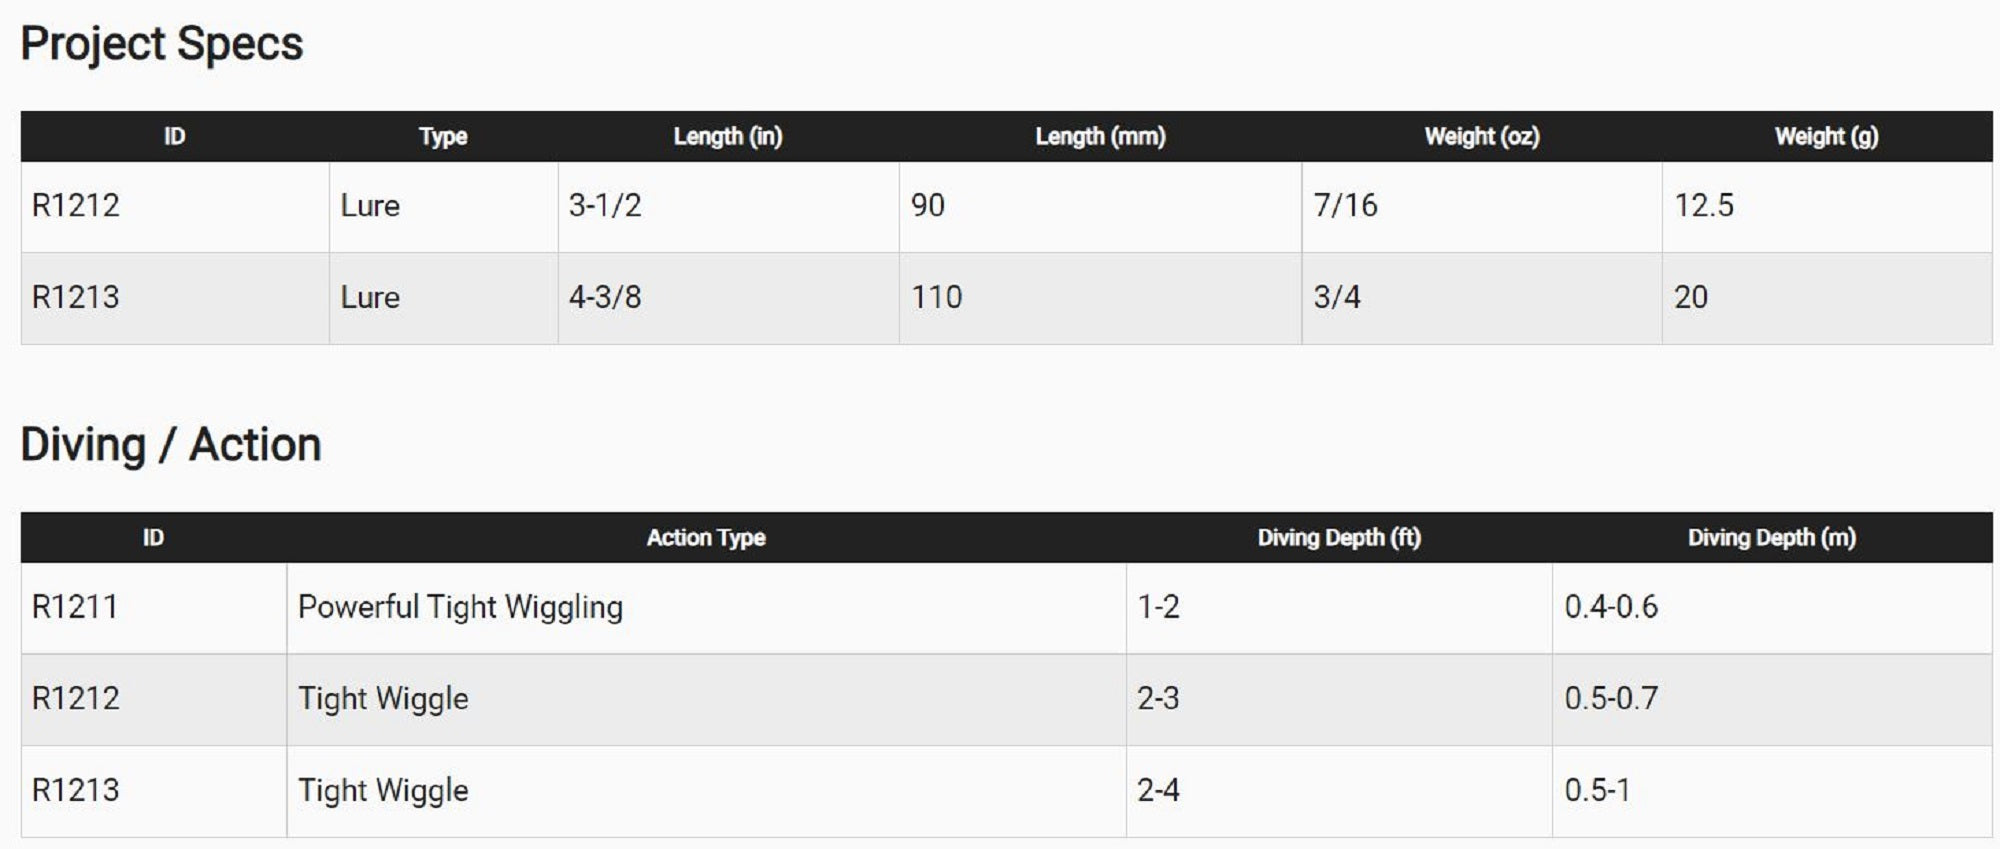This screenshot has width=2000, height=849.
Task: Click the Length (mm) column header
Action: pos(1100,136)
